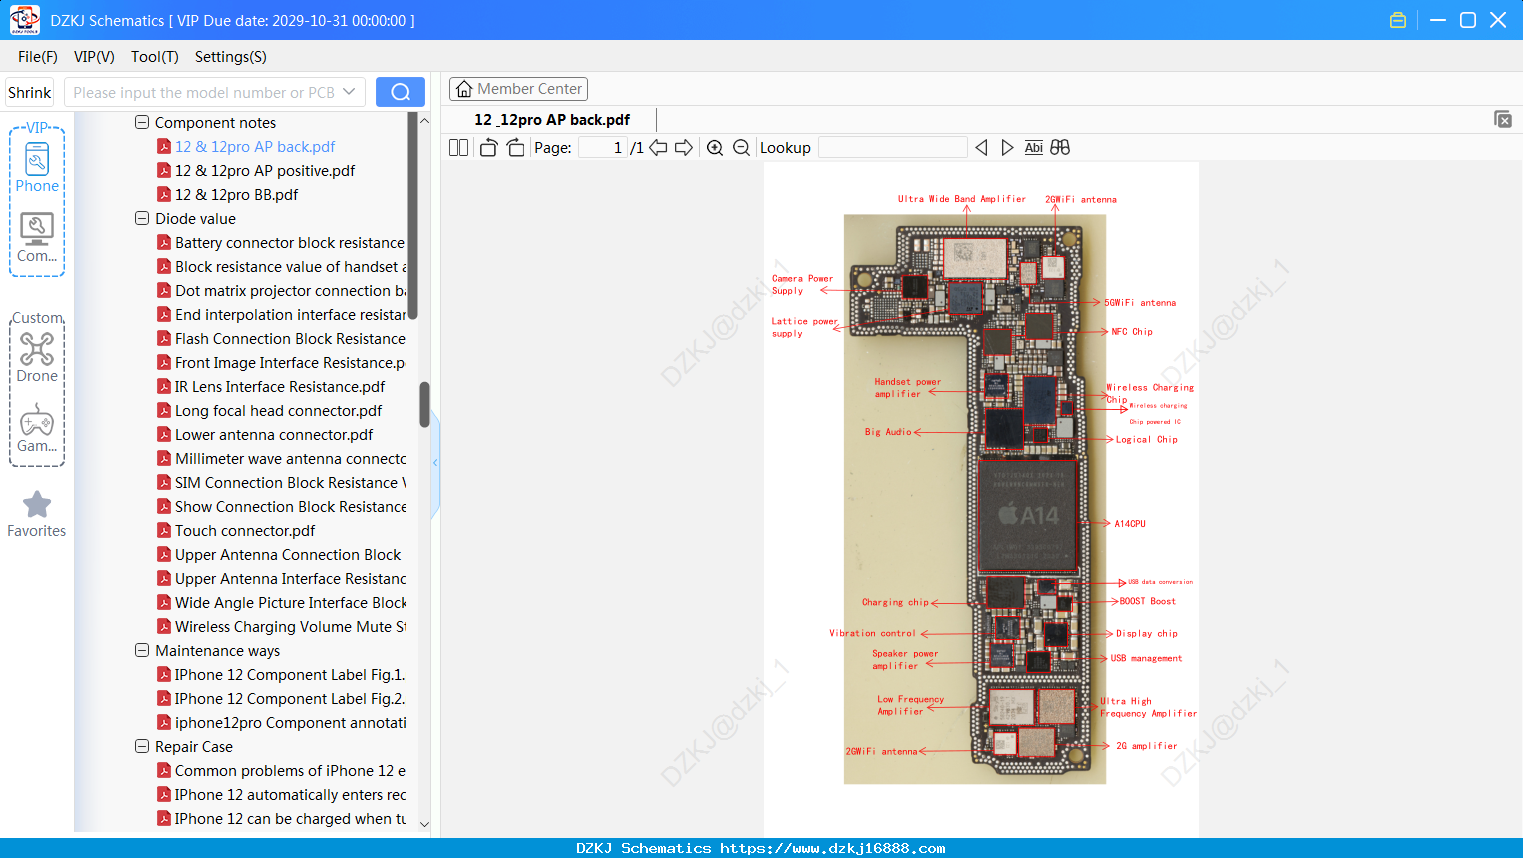Zoom out of the PDF
This screenshot has width=1523, height=858.
click(741, 148)
